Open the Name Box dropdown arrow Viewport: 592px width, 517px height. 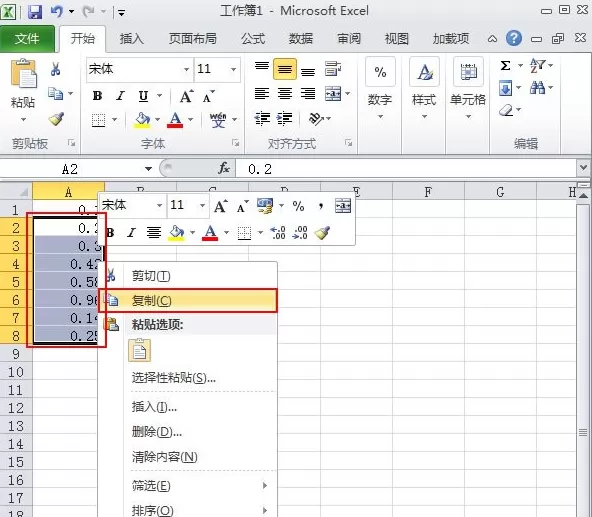pos(148,169)
